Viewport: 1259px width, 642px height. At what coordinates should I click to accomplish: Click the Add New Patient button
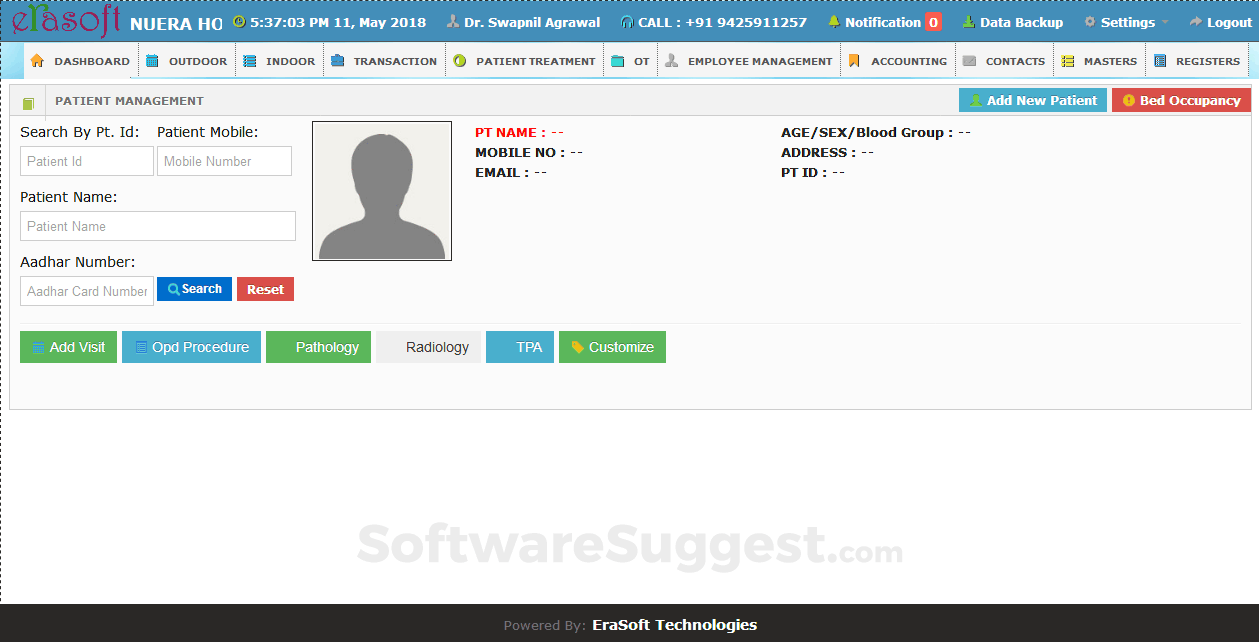(1032, 100)
